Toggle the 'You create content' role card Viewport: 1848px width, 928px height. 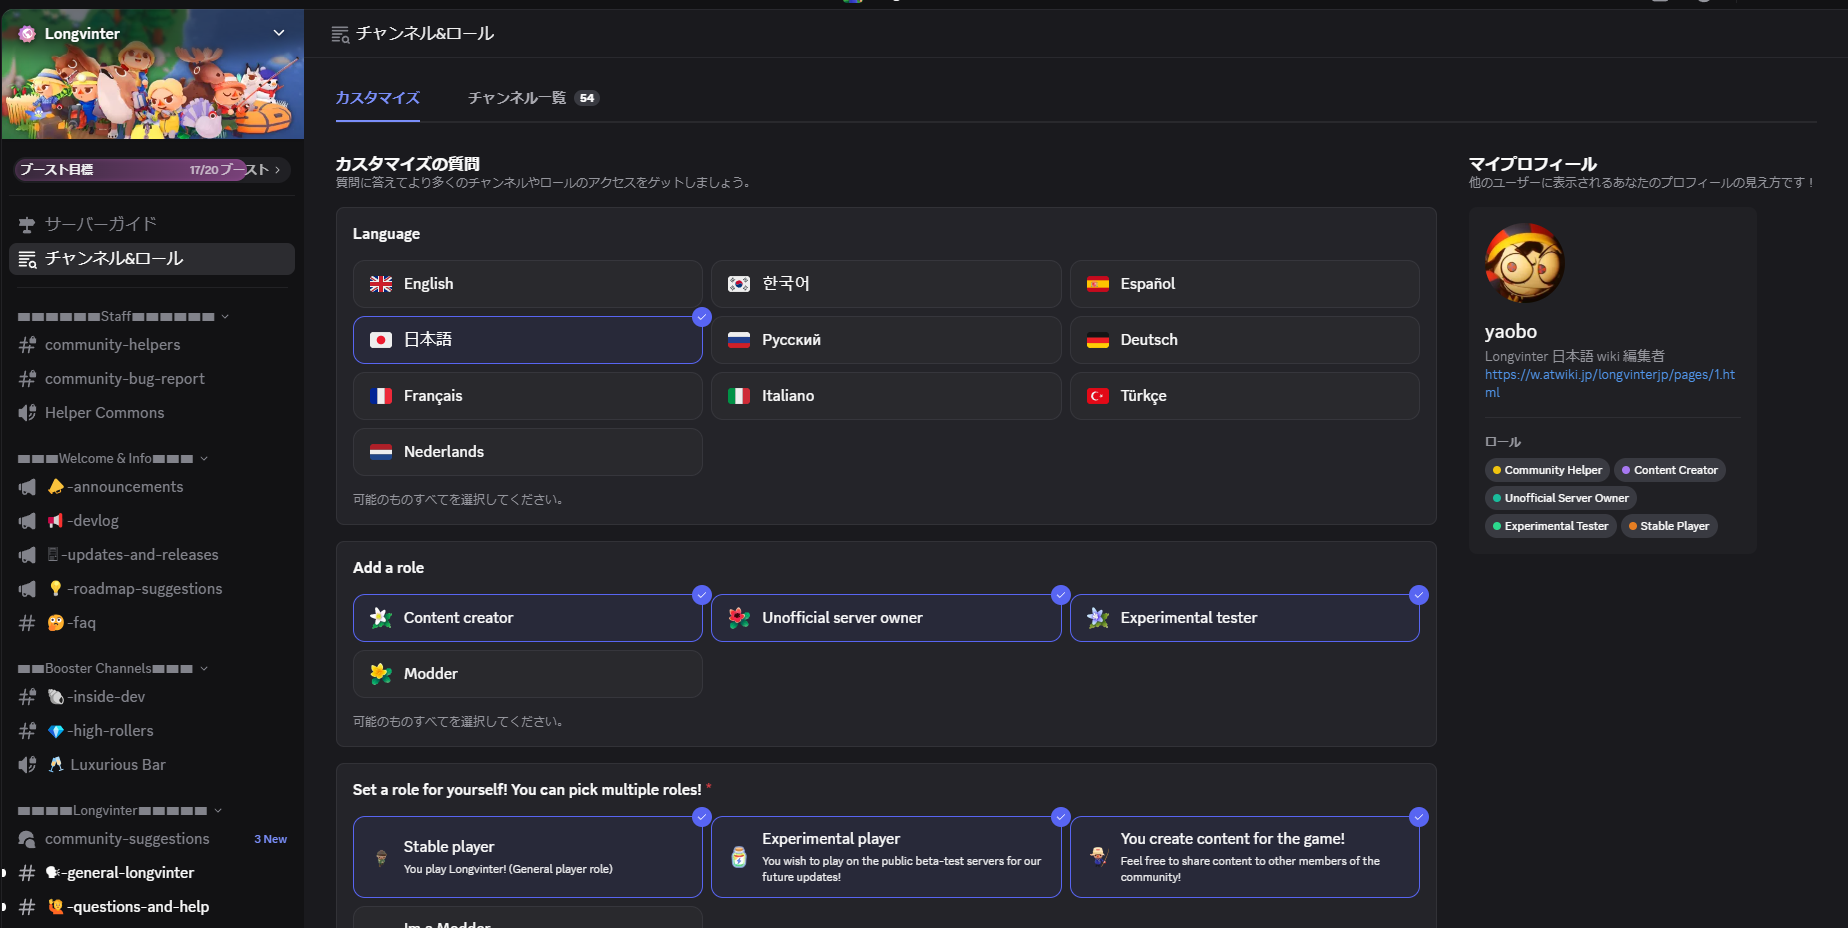1245,857
